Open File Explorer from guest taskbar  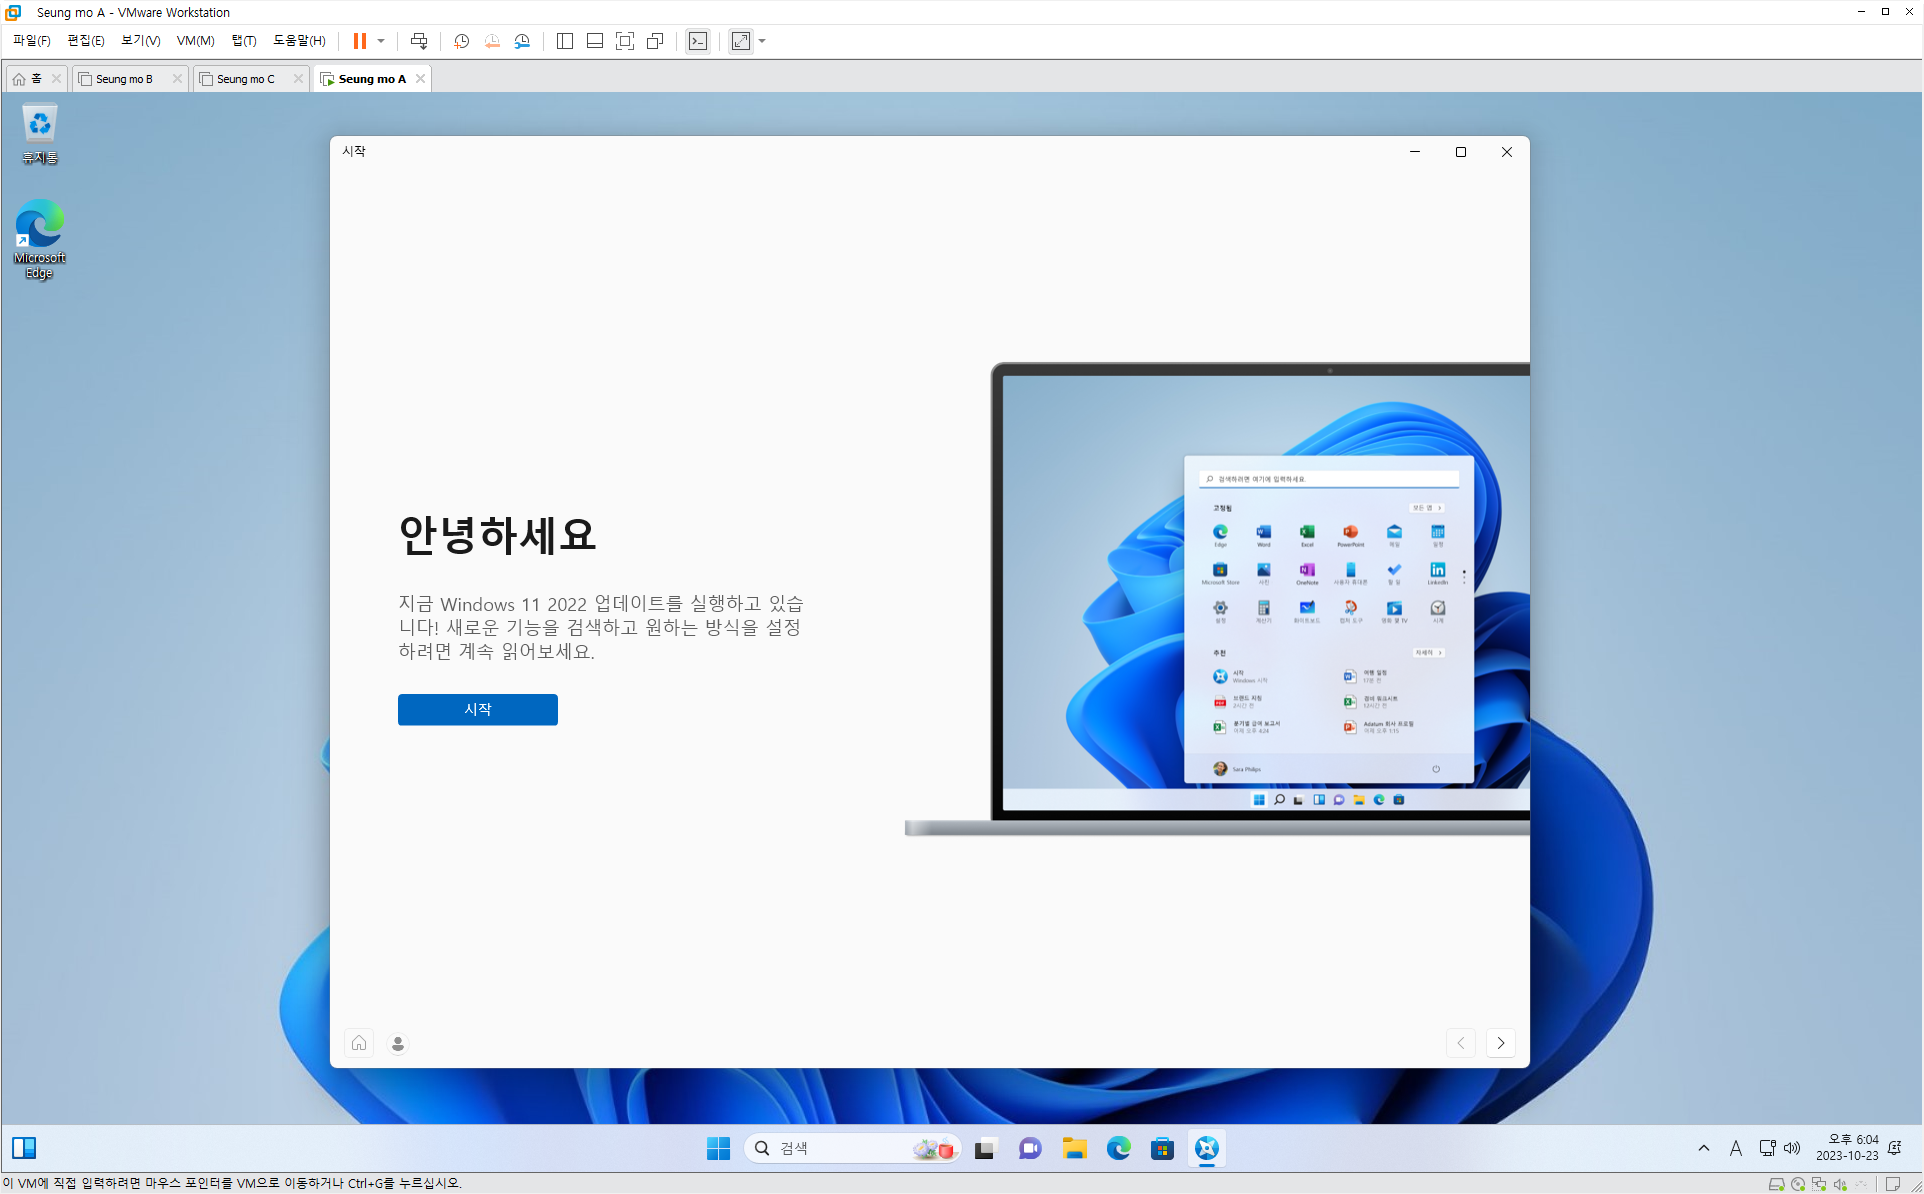tap(1075, 1148)
